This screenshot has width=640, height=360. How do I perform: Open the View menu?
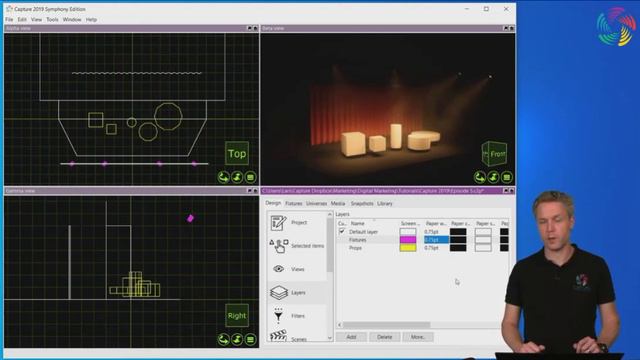click(x=36, y=20)
